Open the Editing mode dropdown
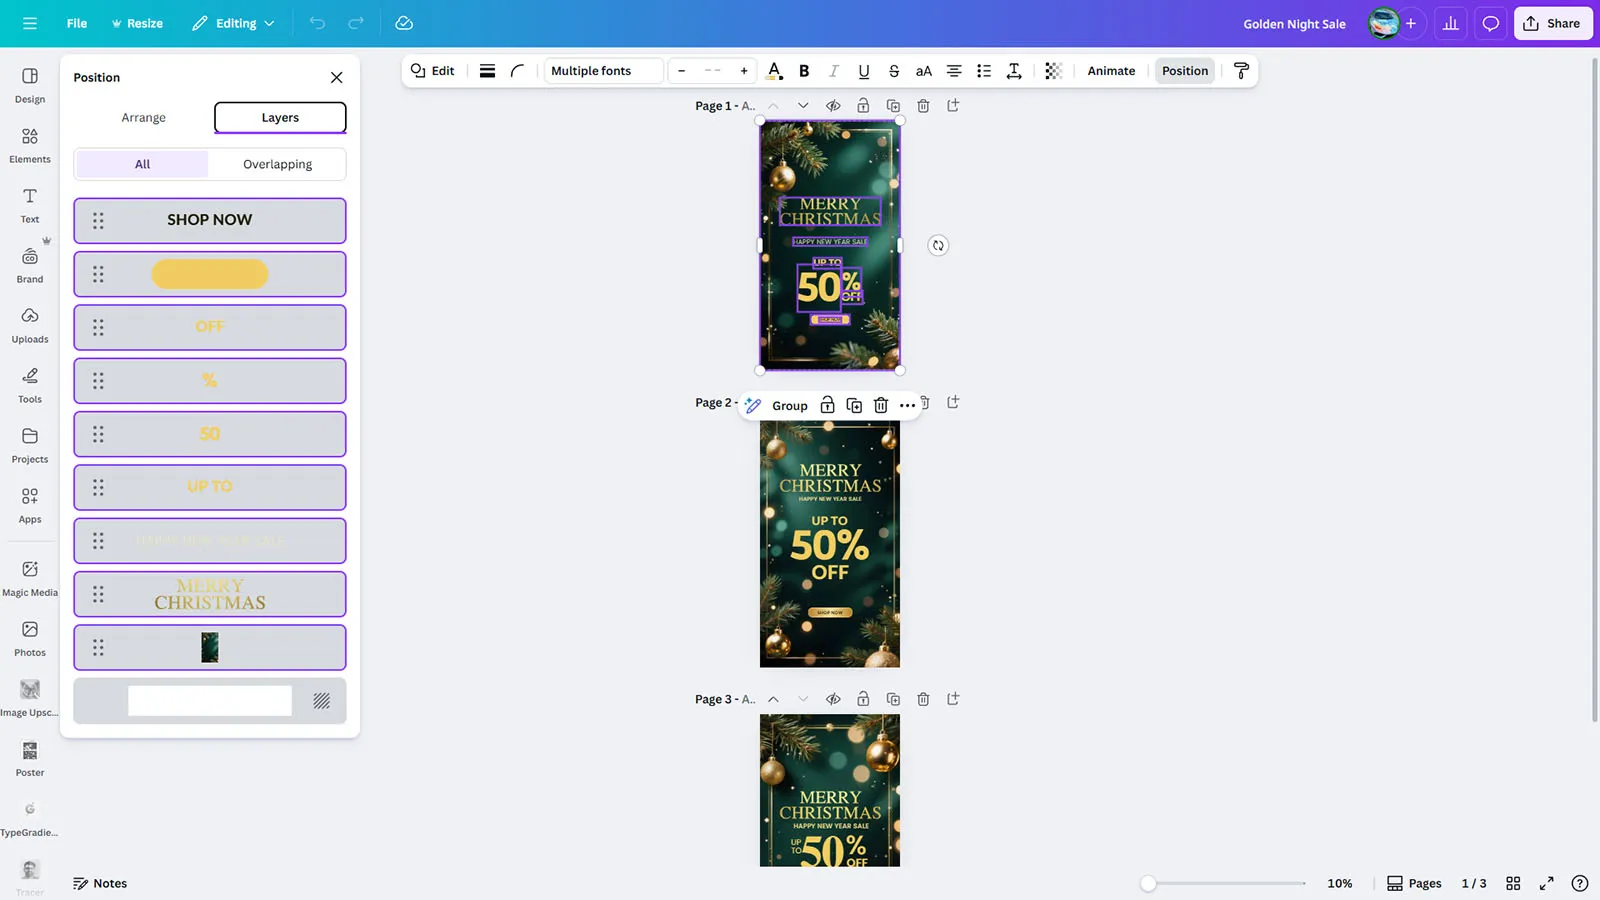Screen dimensions: 1600x900 [x=233, y=23]
